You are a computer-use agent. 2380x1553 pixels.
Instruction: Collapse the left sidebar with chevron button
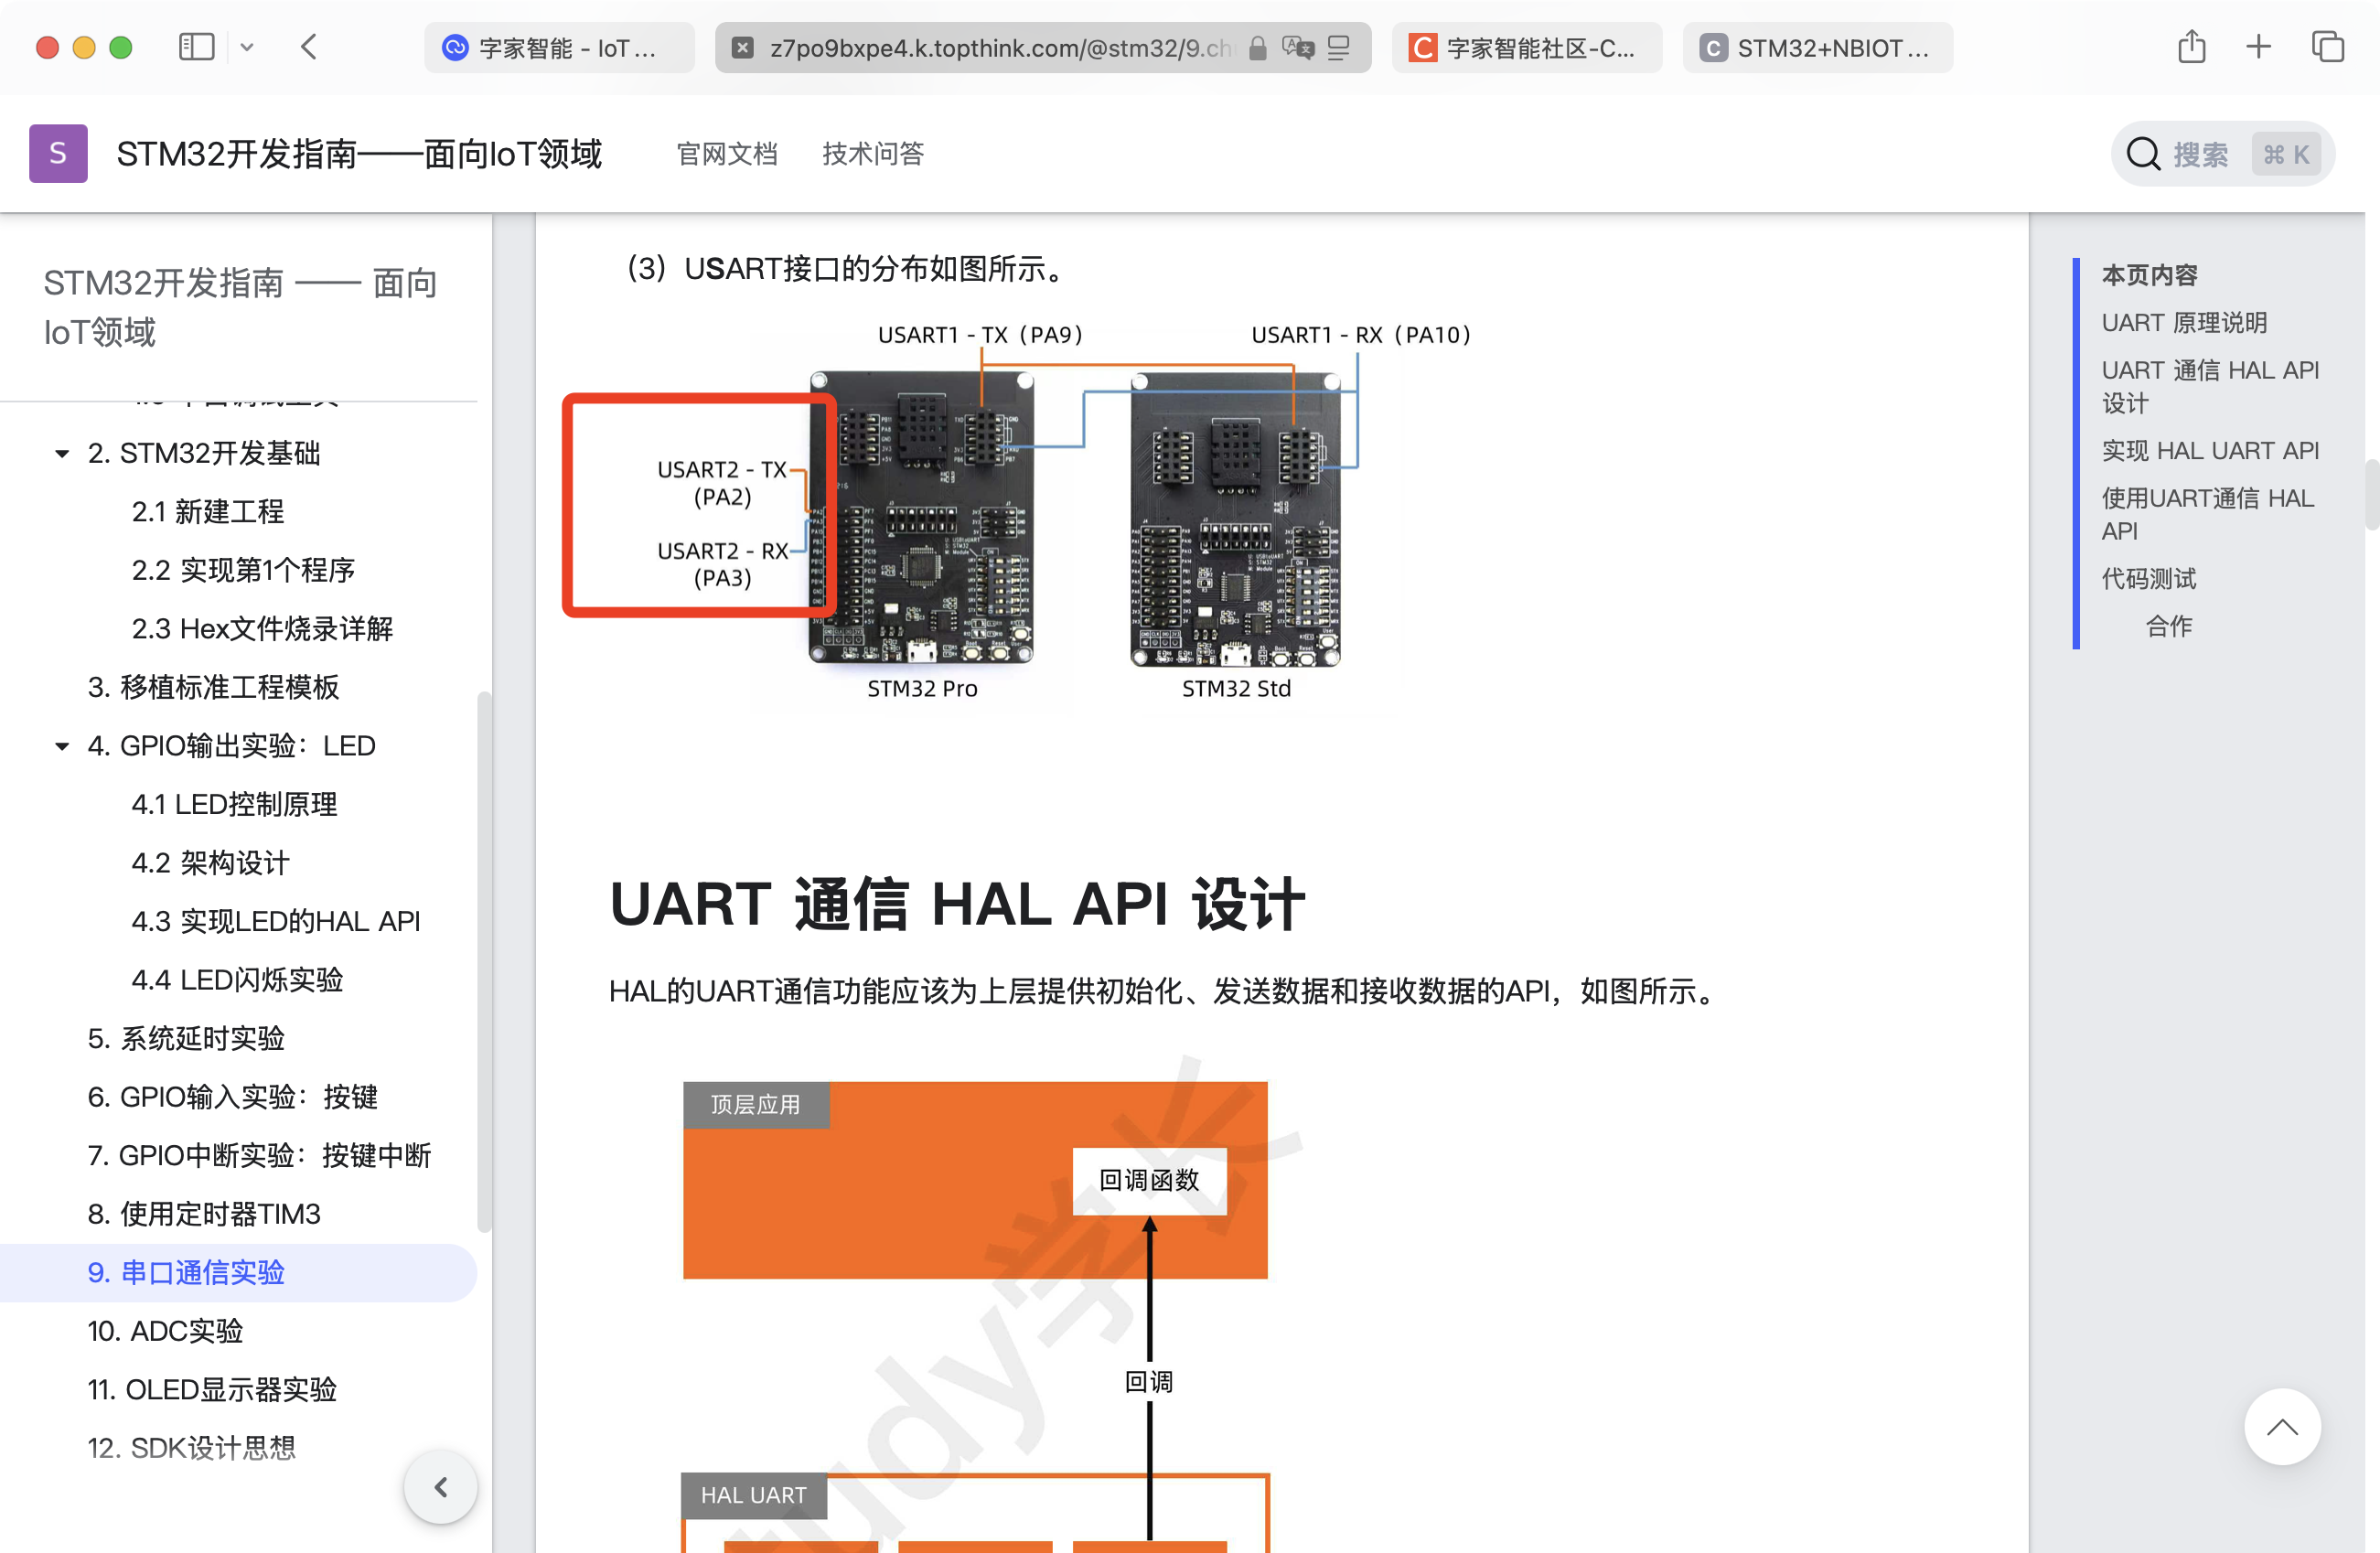pyautogui.click(x=440, y=1487)
